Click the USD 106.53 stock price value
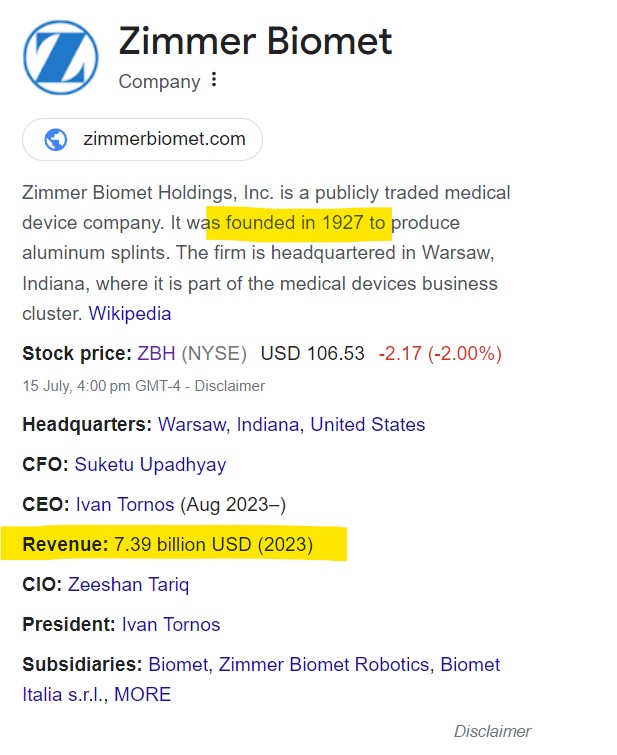The width and height of the screenshot is (617, 755). click(313, 353)
